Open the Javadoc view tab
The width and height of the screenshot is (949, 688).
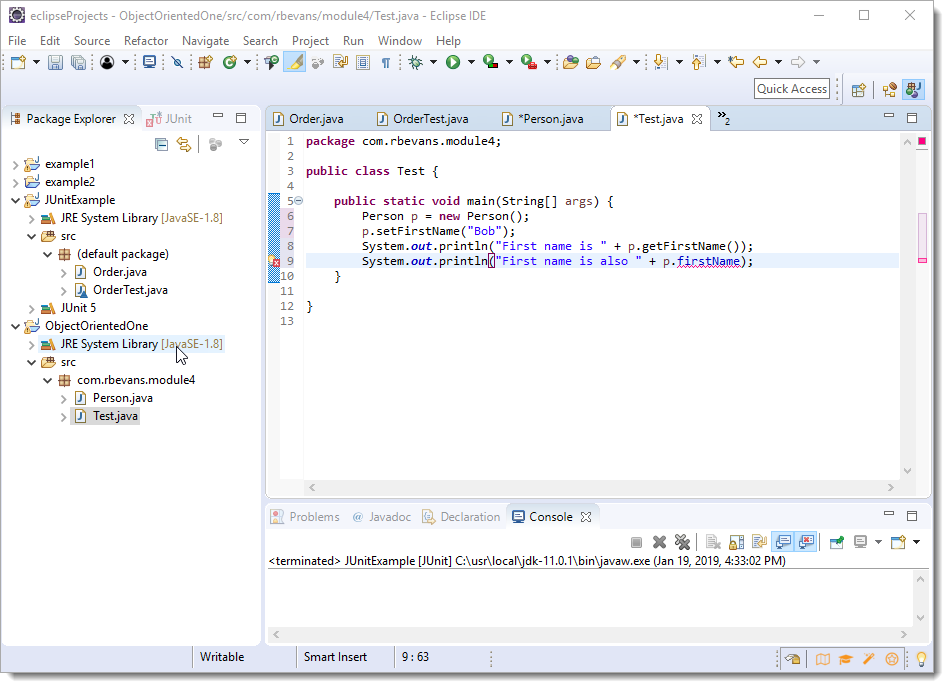pyautogui.click(x=382, y=517)
